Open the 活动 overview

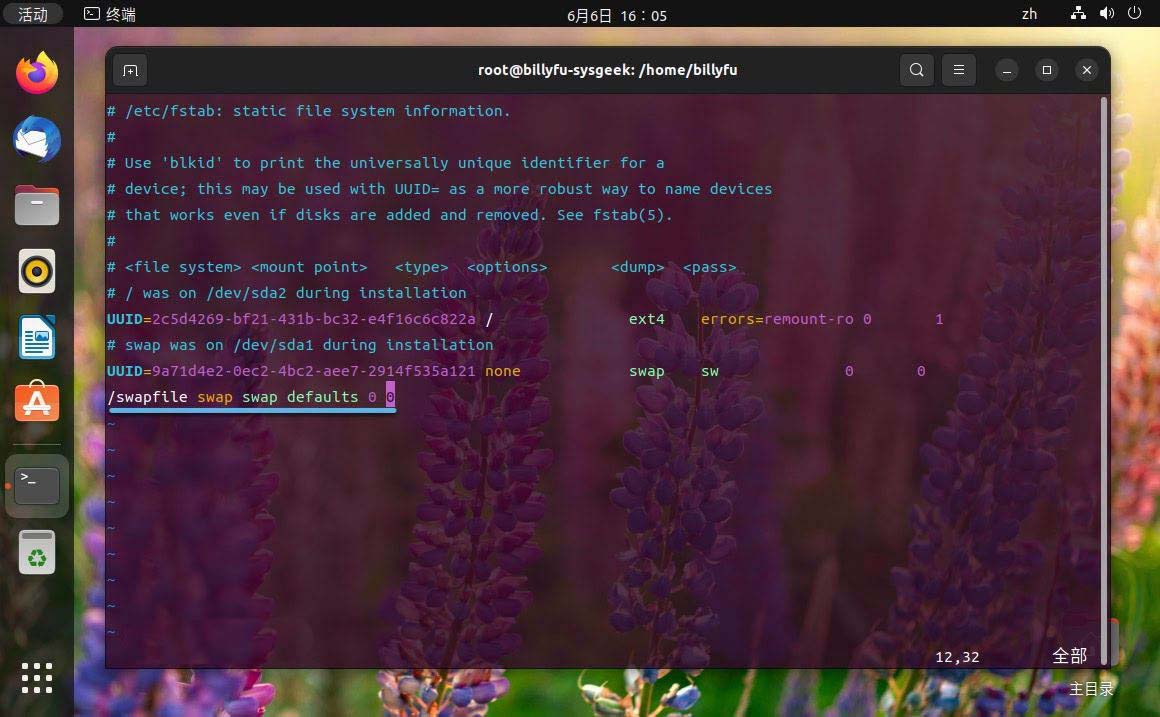[x=33, y=14]
